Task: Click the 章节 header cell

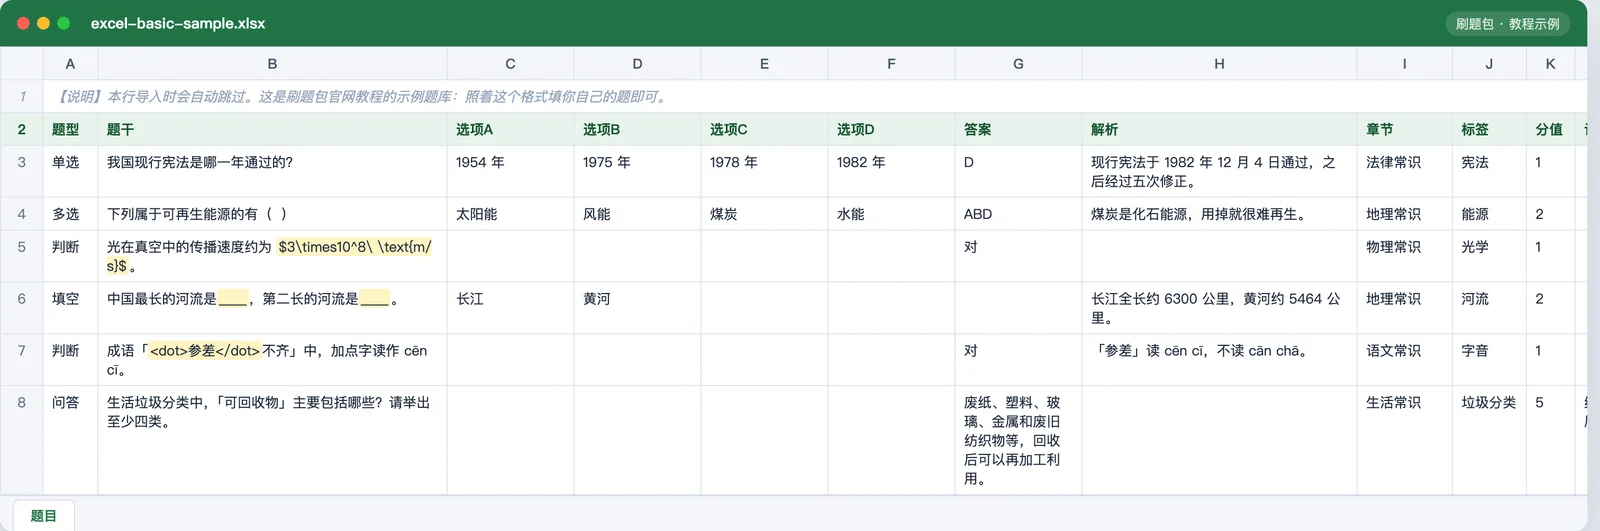Action: 1404,129
